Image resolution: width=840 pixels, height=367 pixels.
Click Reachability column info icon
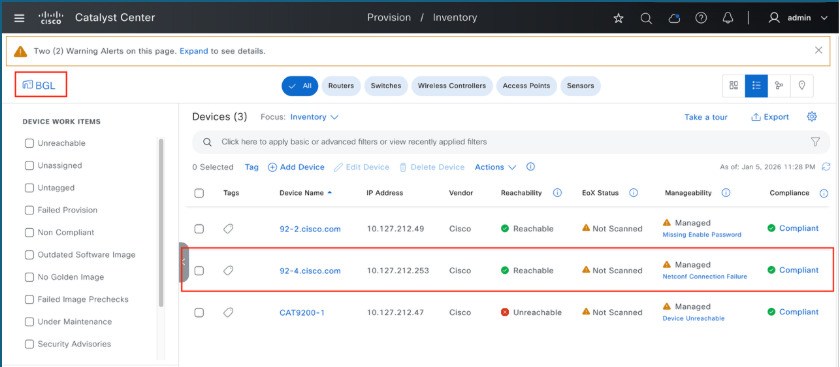coord(557,193)
